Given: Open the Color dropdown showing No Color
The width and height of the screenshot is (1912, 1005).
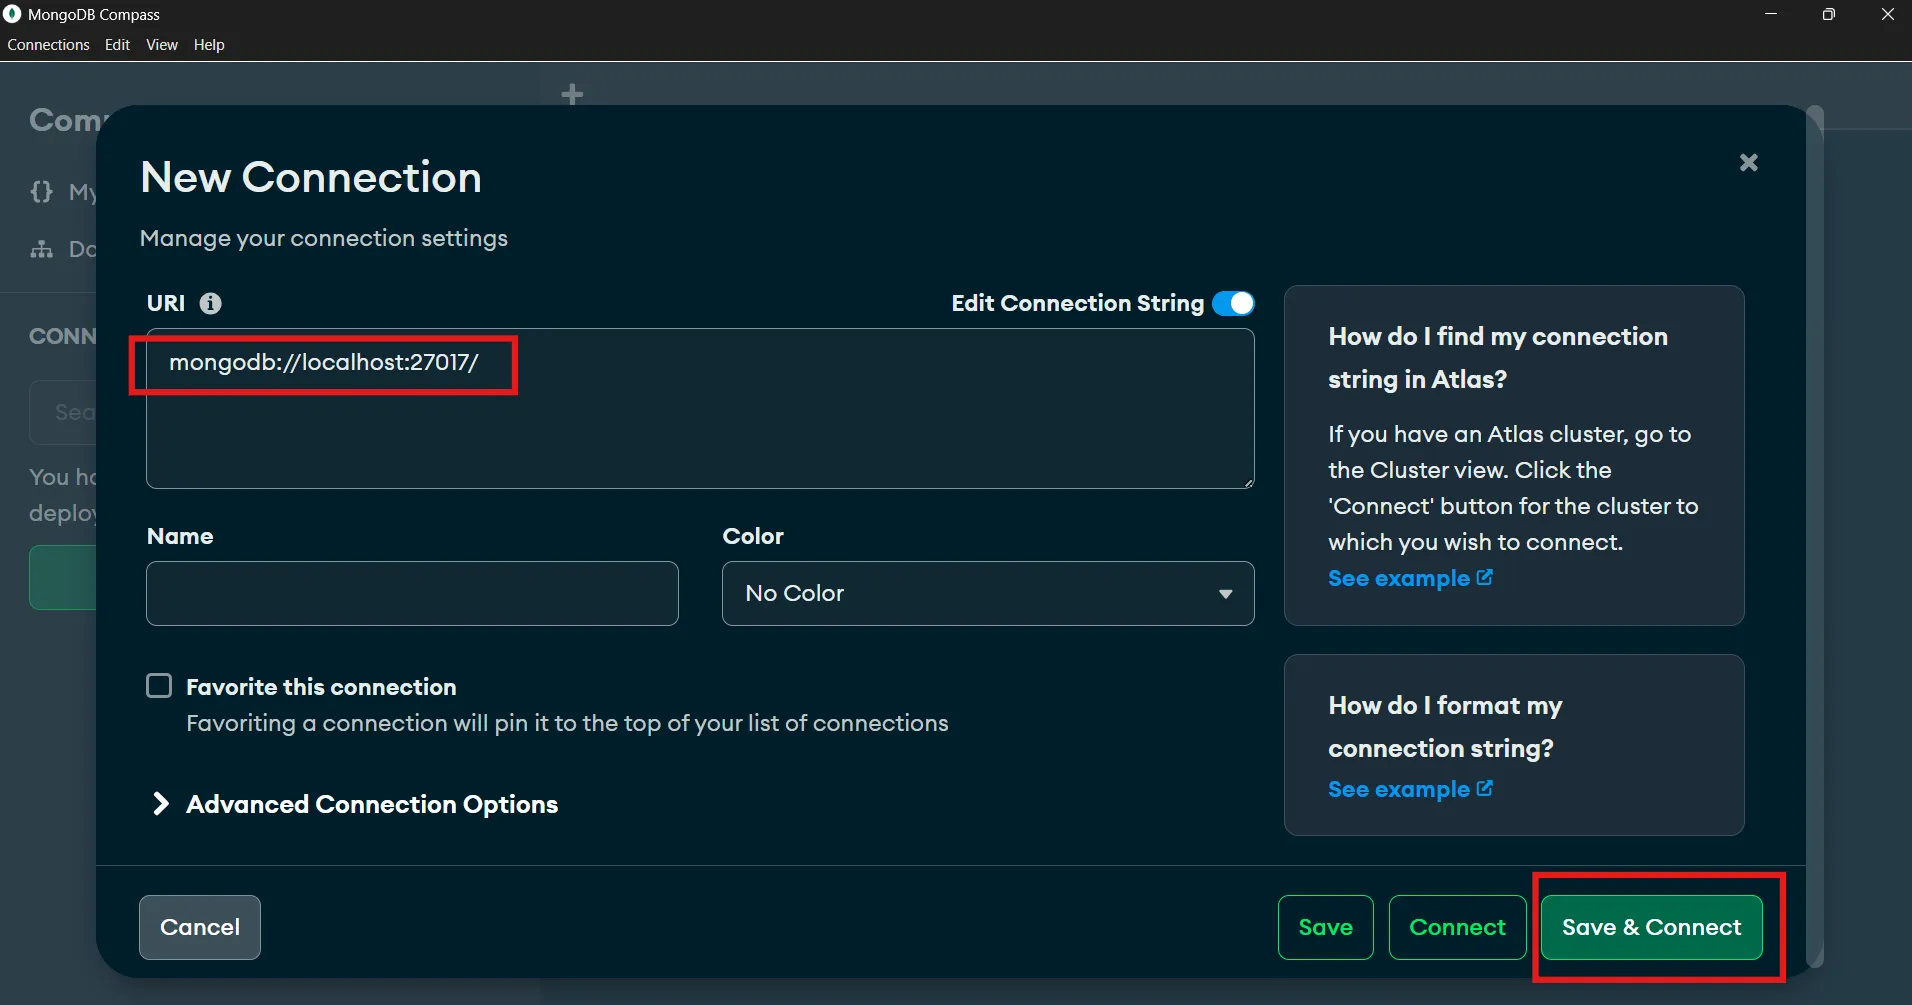Looking at the screenshot, I should pyautogui.click(x=988, y=593).
